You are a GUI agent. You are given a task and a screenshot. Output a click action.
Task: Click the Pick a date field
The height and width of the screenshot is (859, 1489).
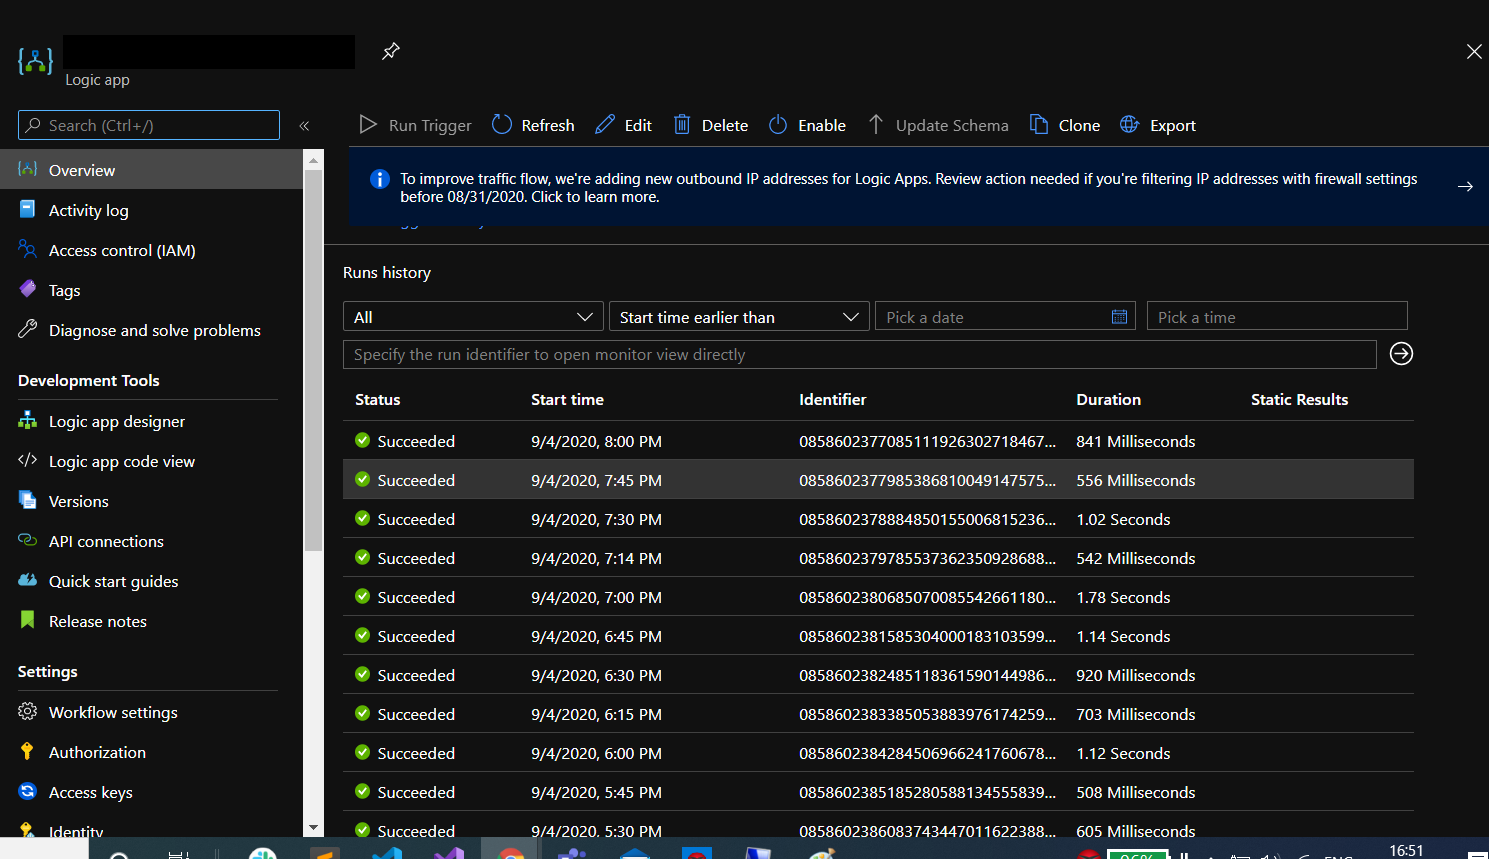click(x=1005, y=317)
